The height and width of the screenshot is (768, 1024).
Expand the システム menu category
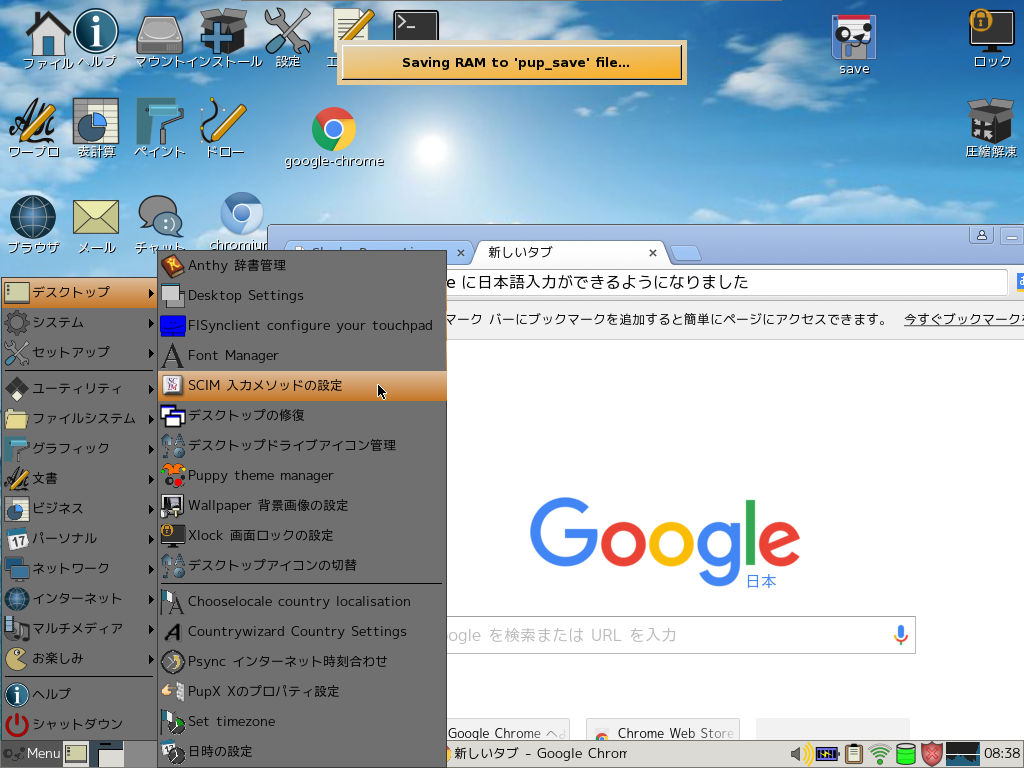(x=80, y=322)
